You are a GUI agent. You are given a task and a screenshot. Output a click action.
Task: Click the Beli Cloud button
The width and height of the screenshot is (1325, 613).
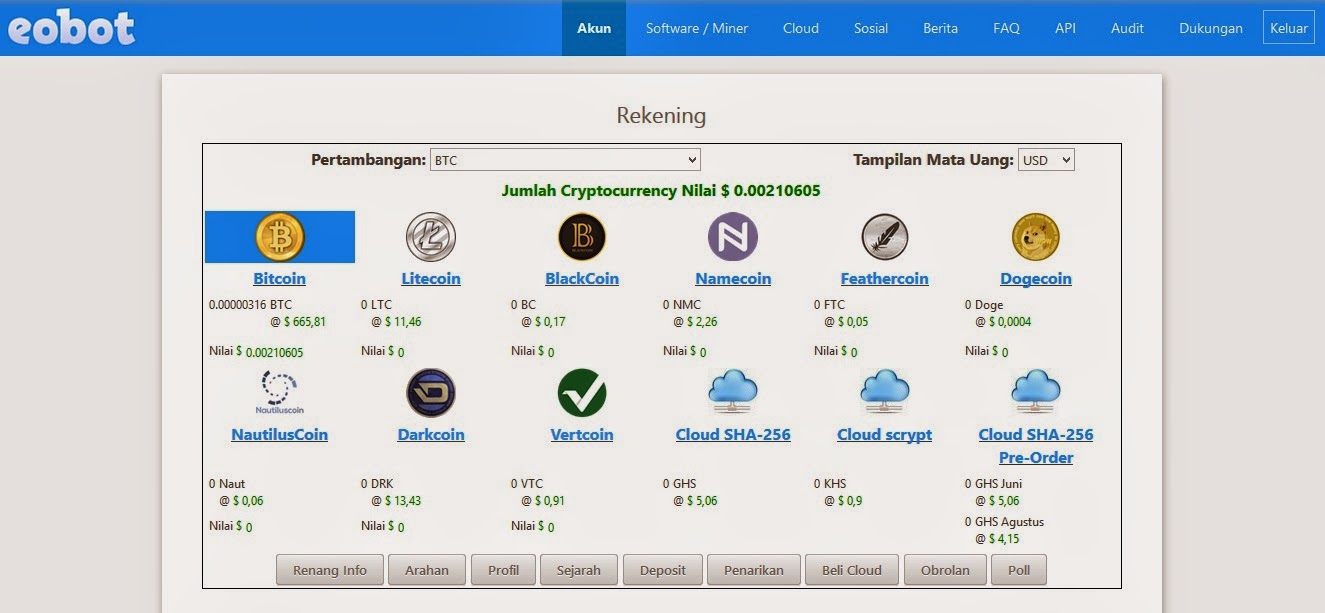[852, 570]
